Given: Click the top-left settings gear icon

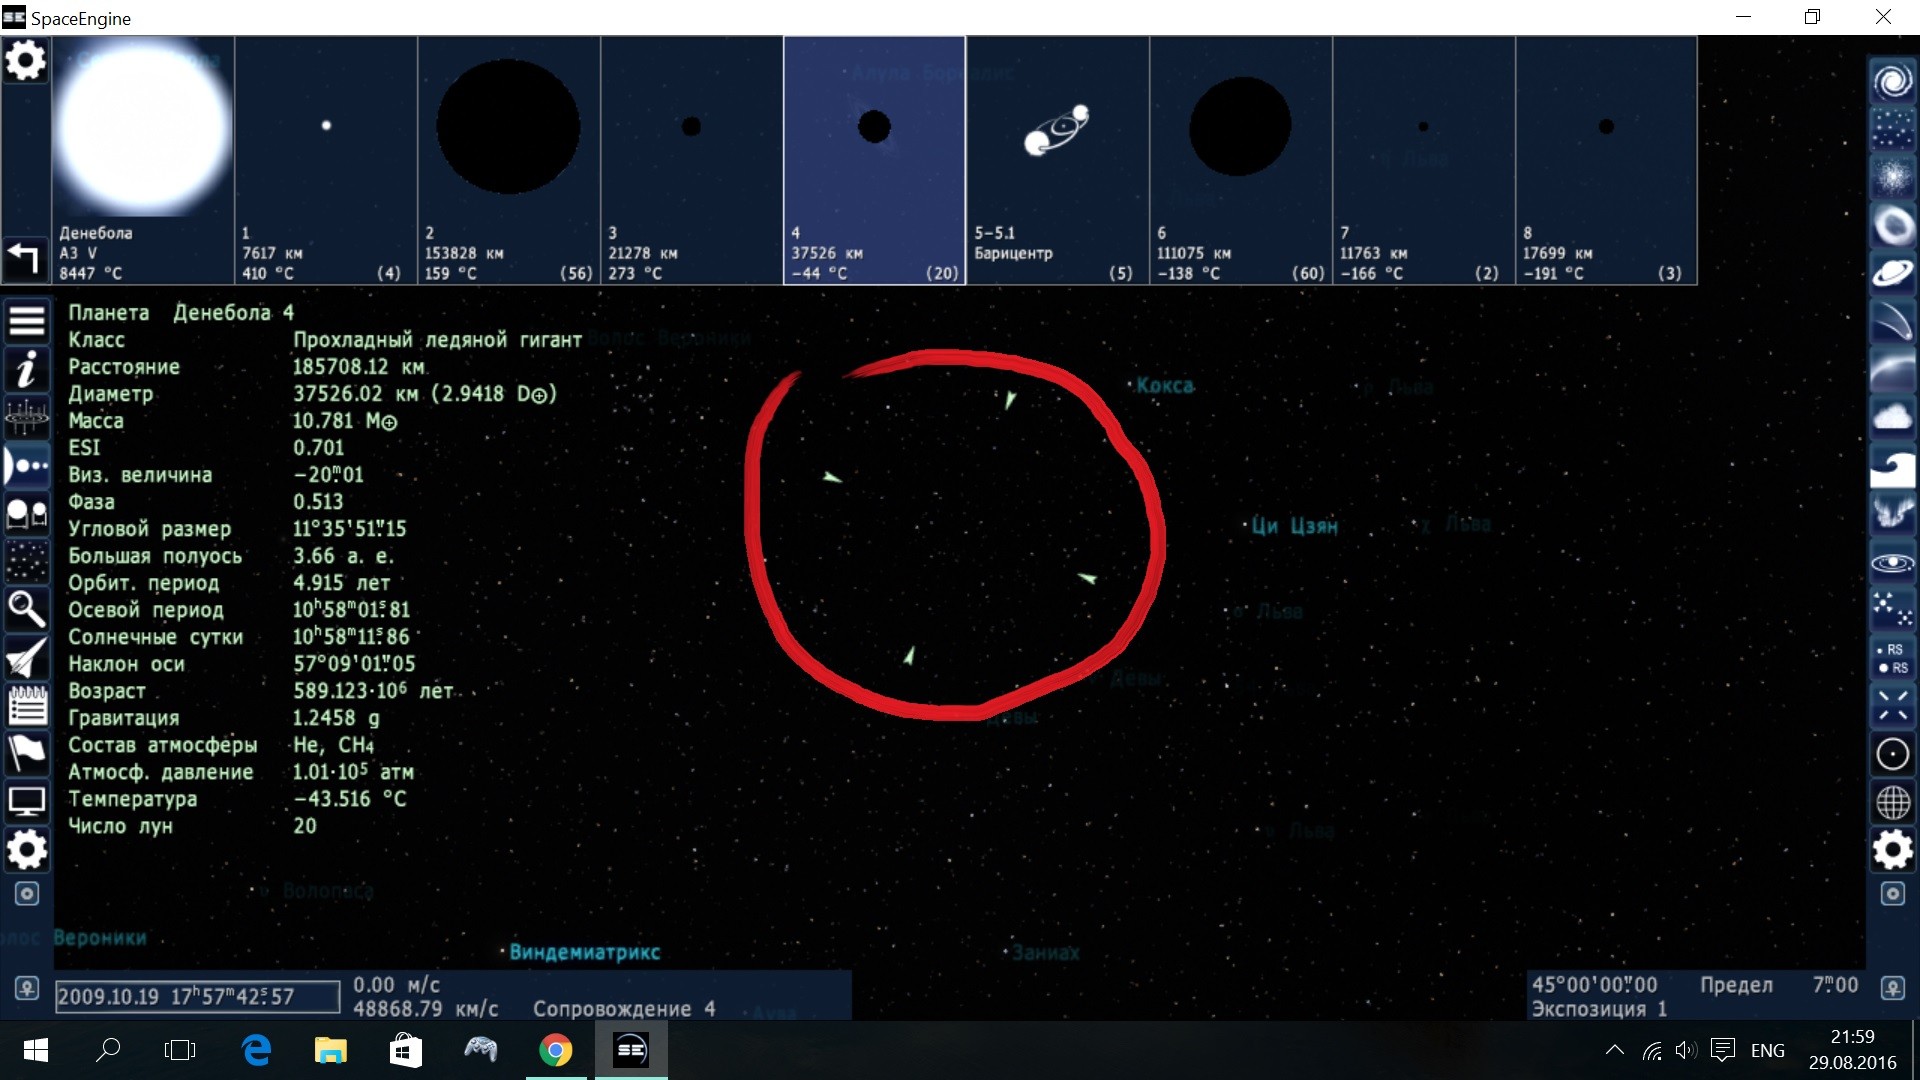Looking at the screenshot, I should coord(26,61).
